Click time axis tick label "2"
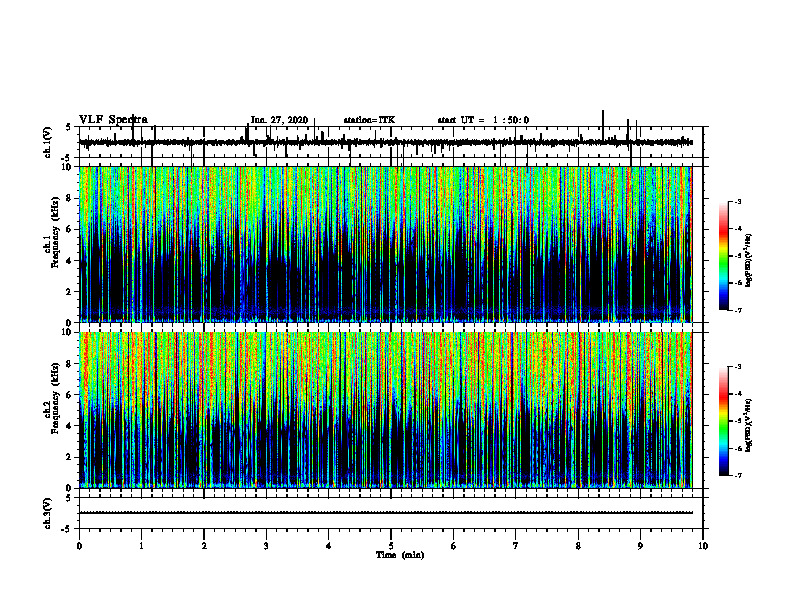The height and width of the screenshot is (612, 792). pos(204,546)
